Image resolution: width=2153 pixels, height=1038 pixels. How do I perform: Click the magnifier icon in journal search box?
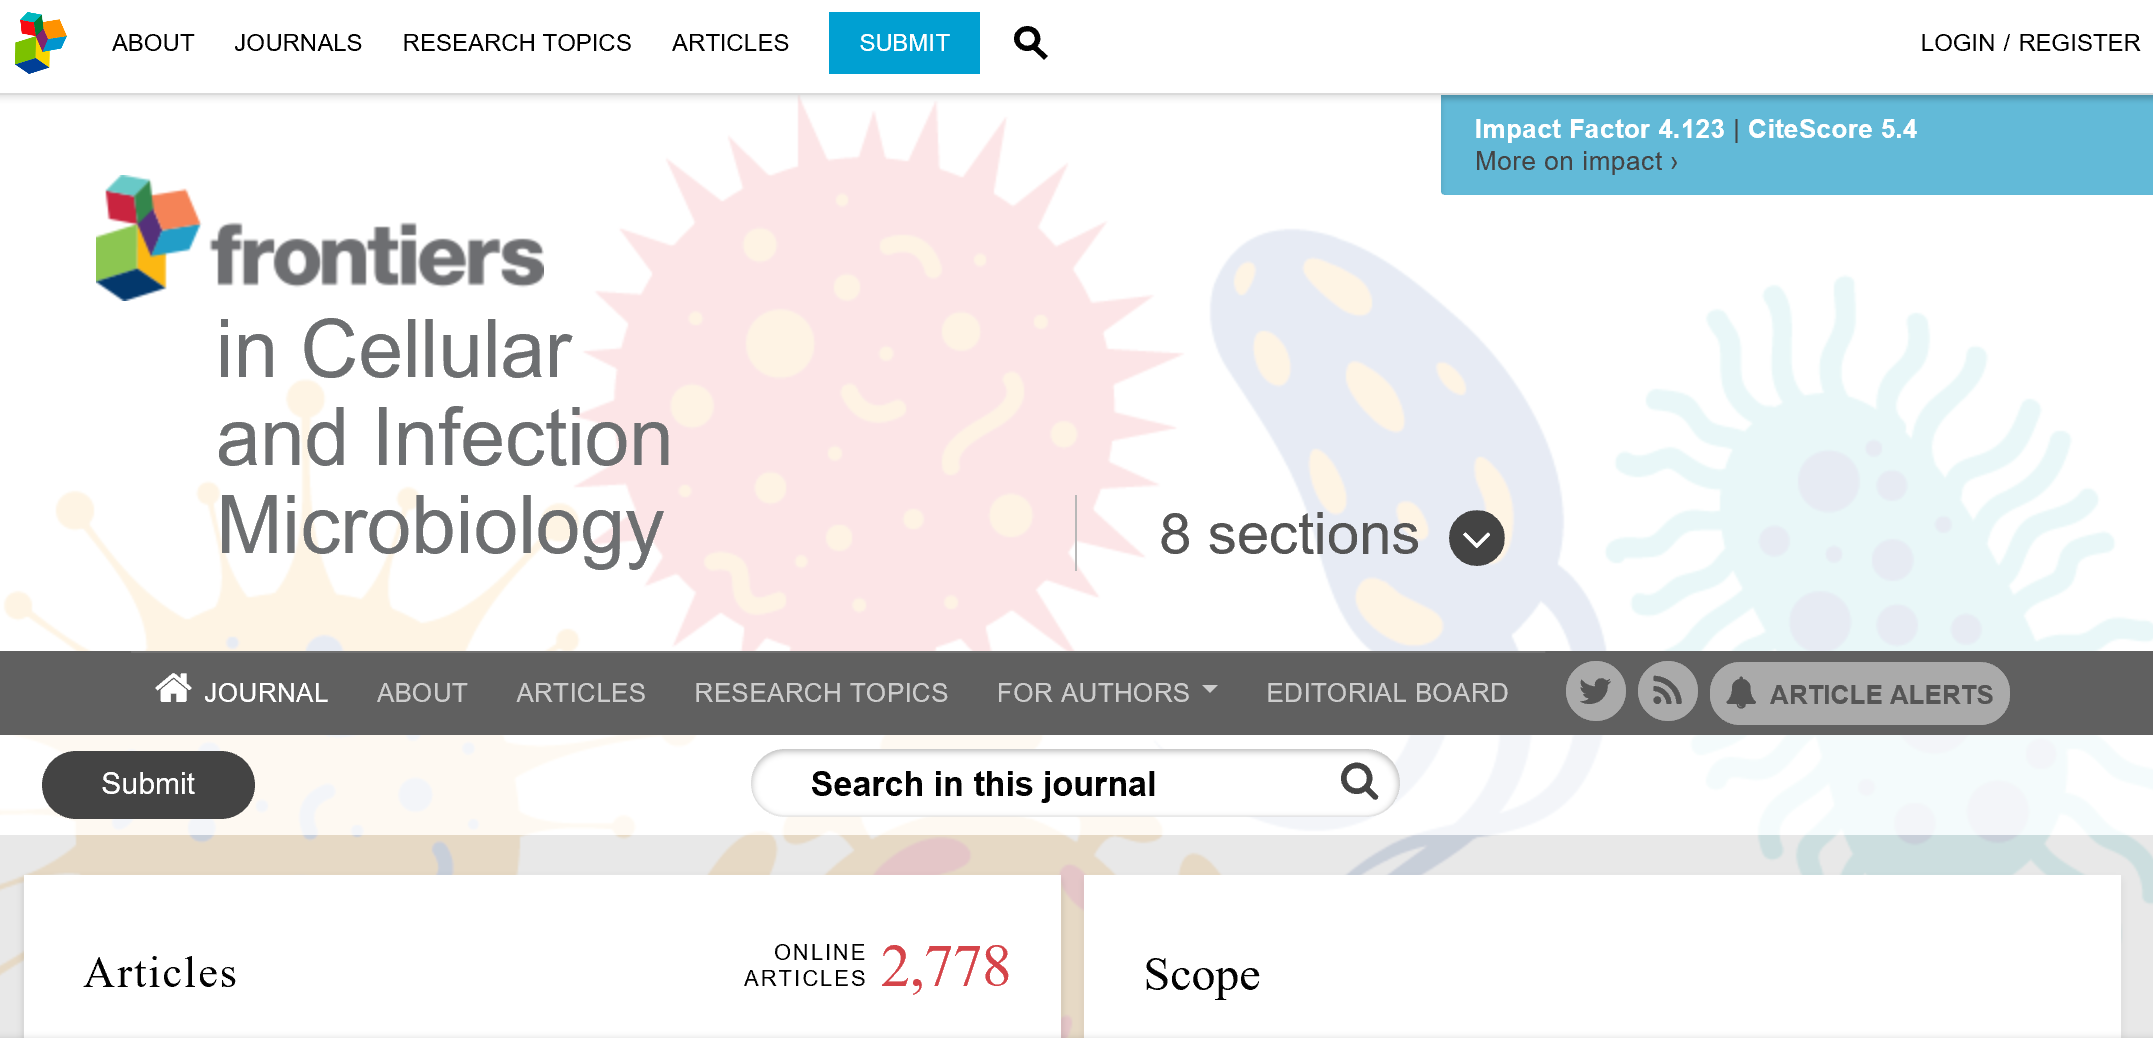[x=1359, y=782]
